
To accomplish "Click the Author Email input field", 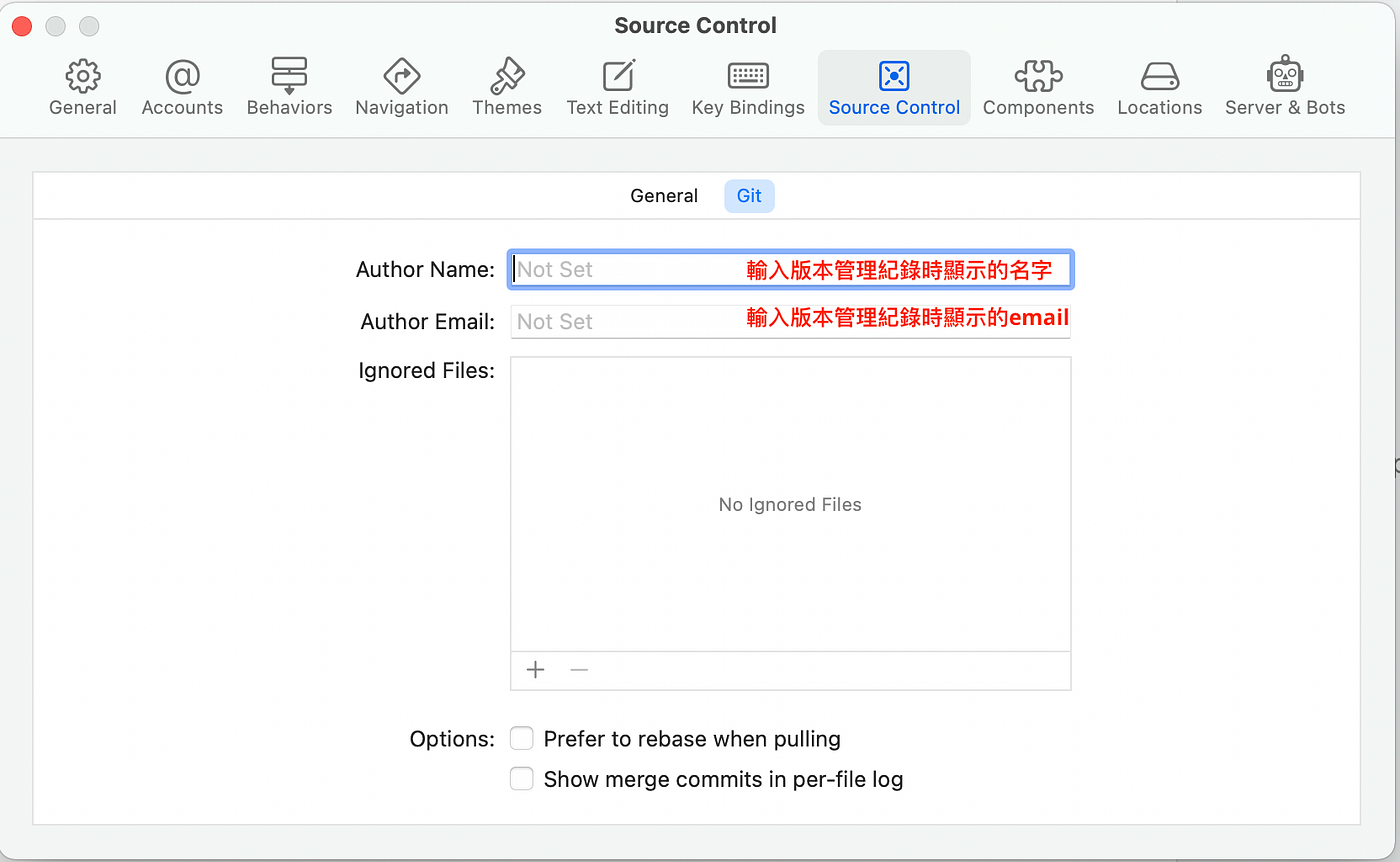I will pos(620,320).
